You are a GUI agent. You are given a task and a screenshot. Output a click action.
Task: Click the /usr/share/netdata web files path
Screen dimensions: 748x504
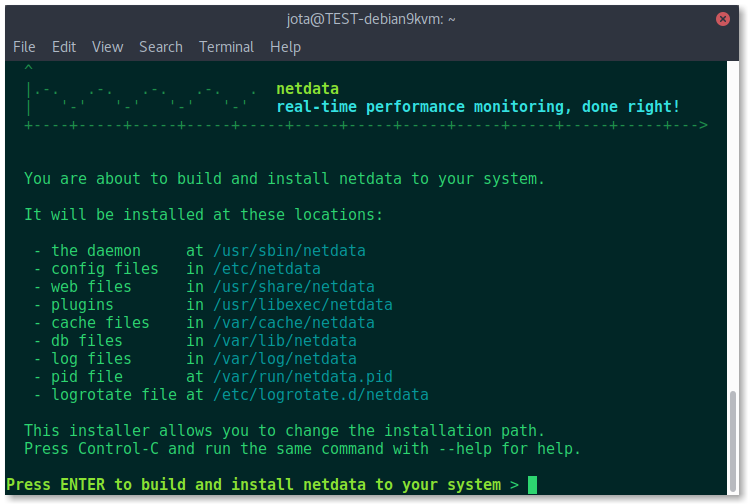(x=294, y=287)
